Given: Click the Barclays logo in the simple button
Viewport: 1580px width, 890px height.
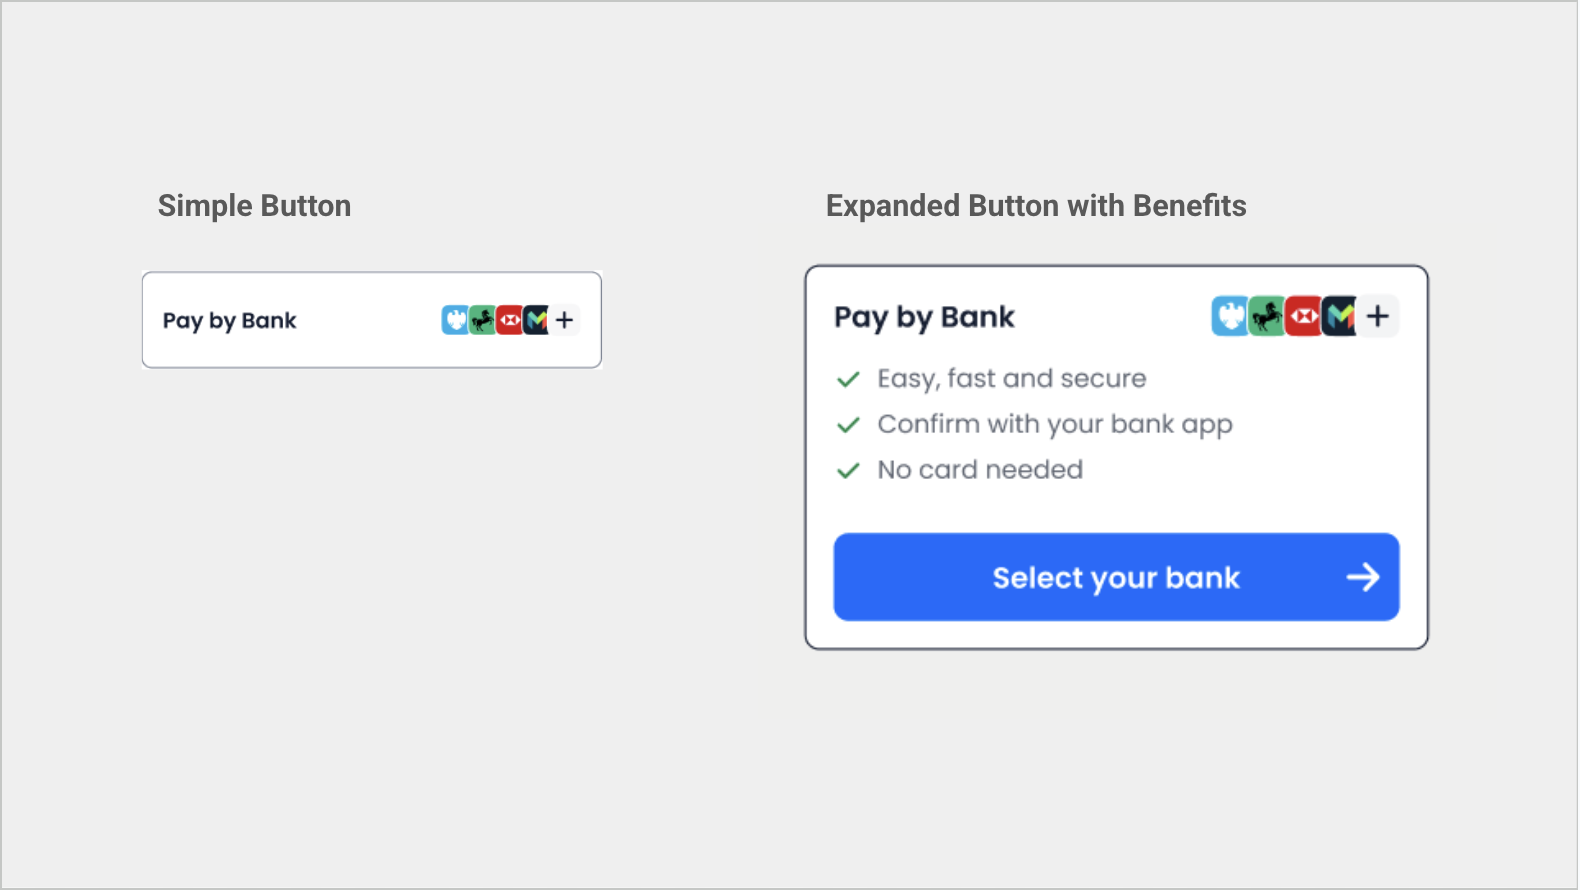Looking at the screenshot, I should (x=455, y=320).
